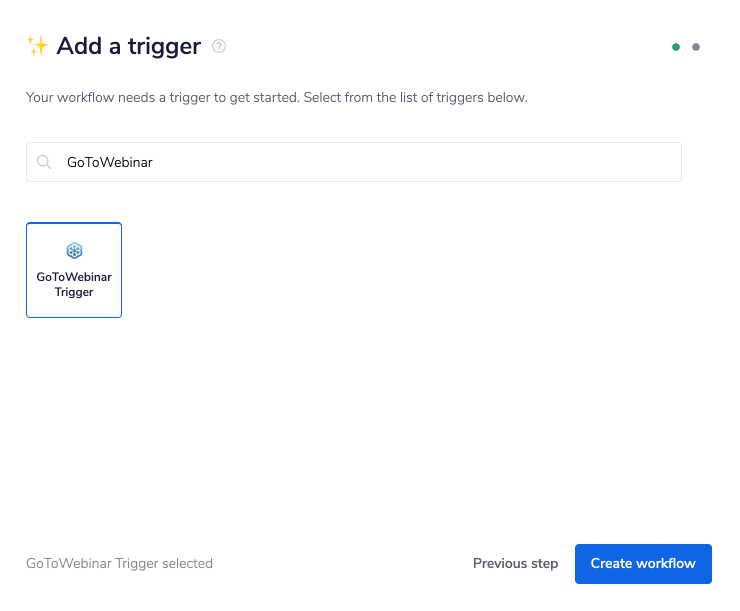This screenshot has height=611, width=740.
Task: Click the GoToWebinar logo icon
Action: pos(74,251)
